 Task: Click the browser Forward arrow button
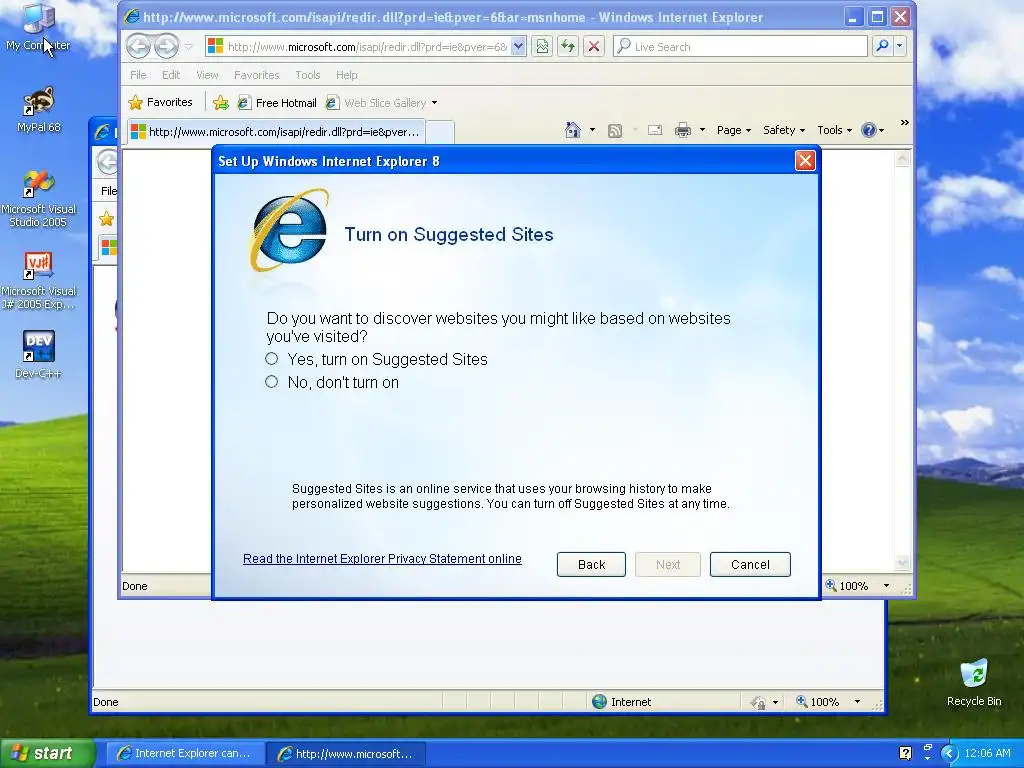coord(167,46)
